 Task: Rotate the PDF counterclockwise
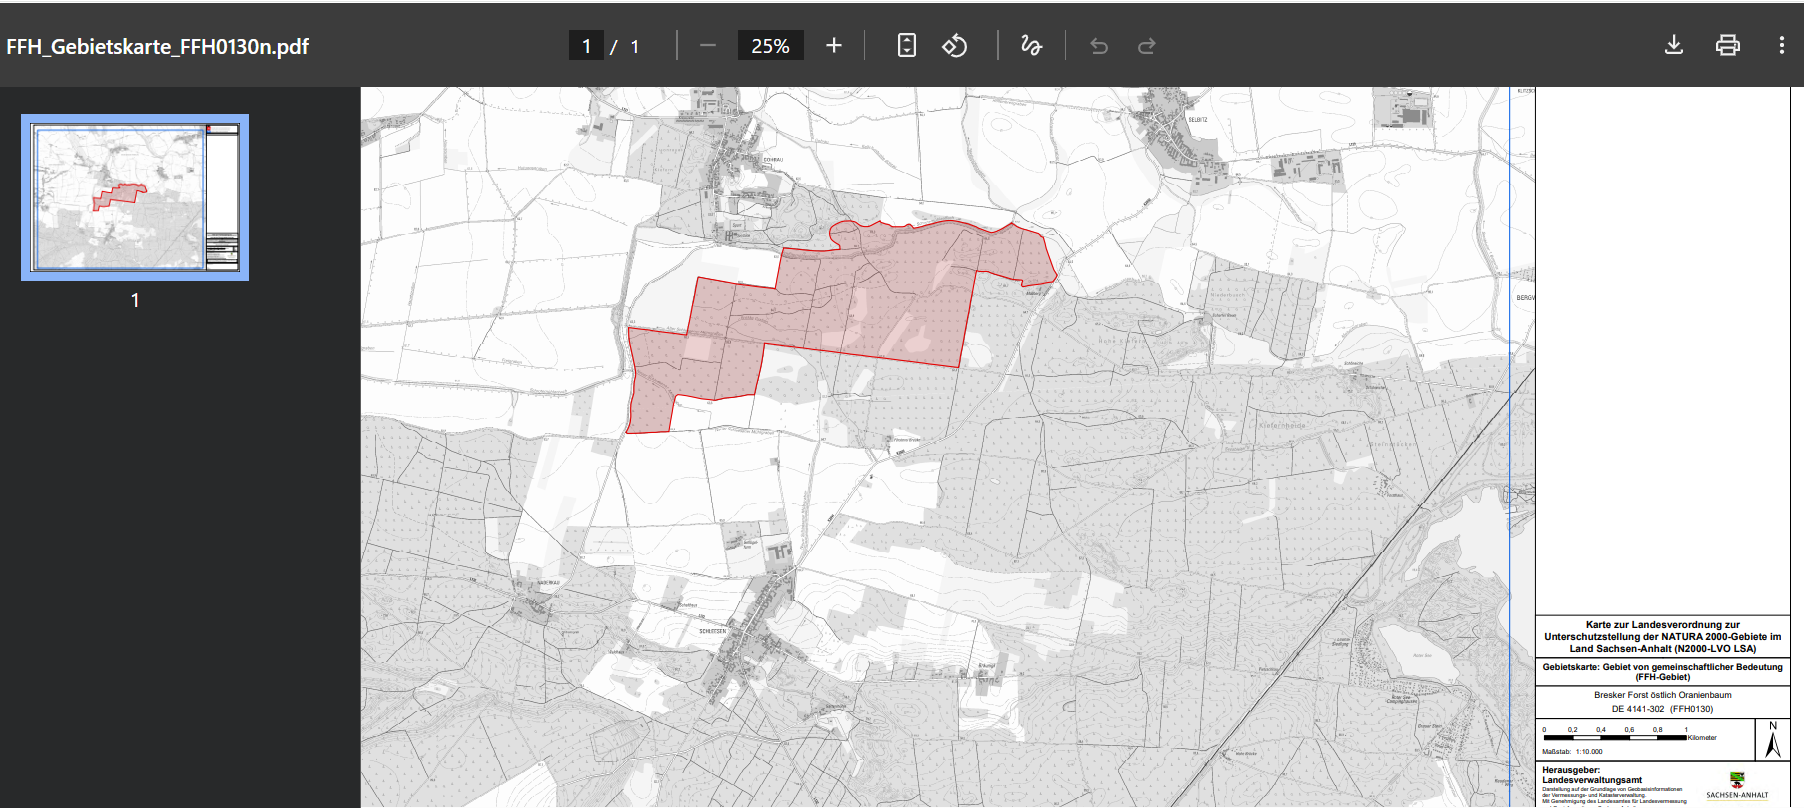point(955,46)
